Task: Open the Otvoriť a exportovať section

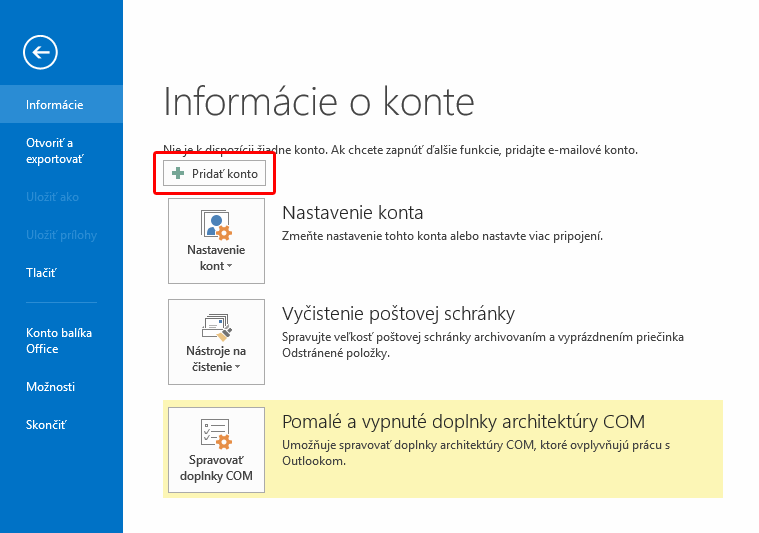Action: pyautogui.click(x=55, y=151)
